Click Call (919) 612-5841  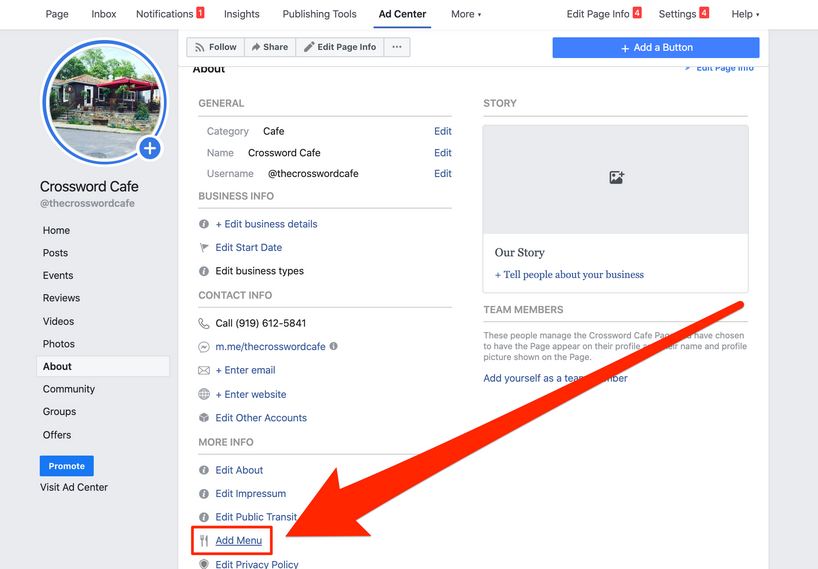click(x=261, y=323)
